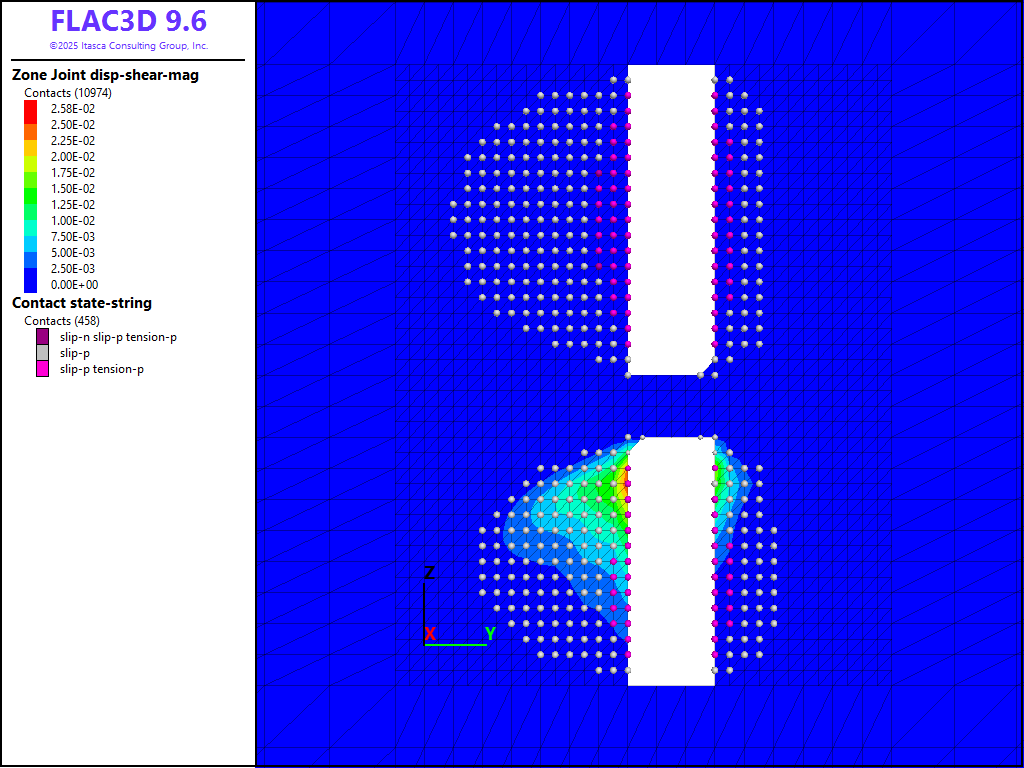
Task: Click the 2.58E-02 maximum value label
Action: coord(73,109)
